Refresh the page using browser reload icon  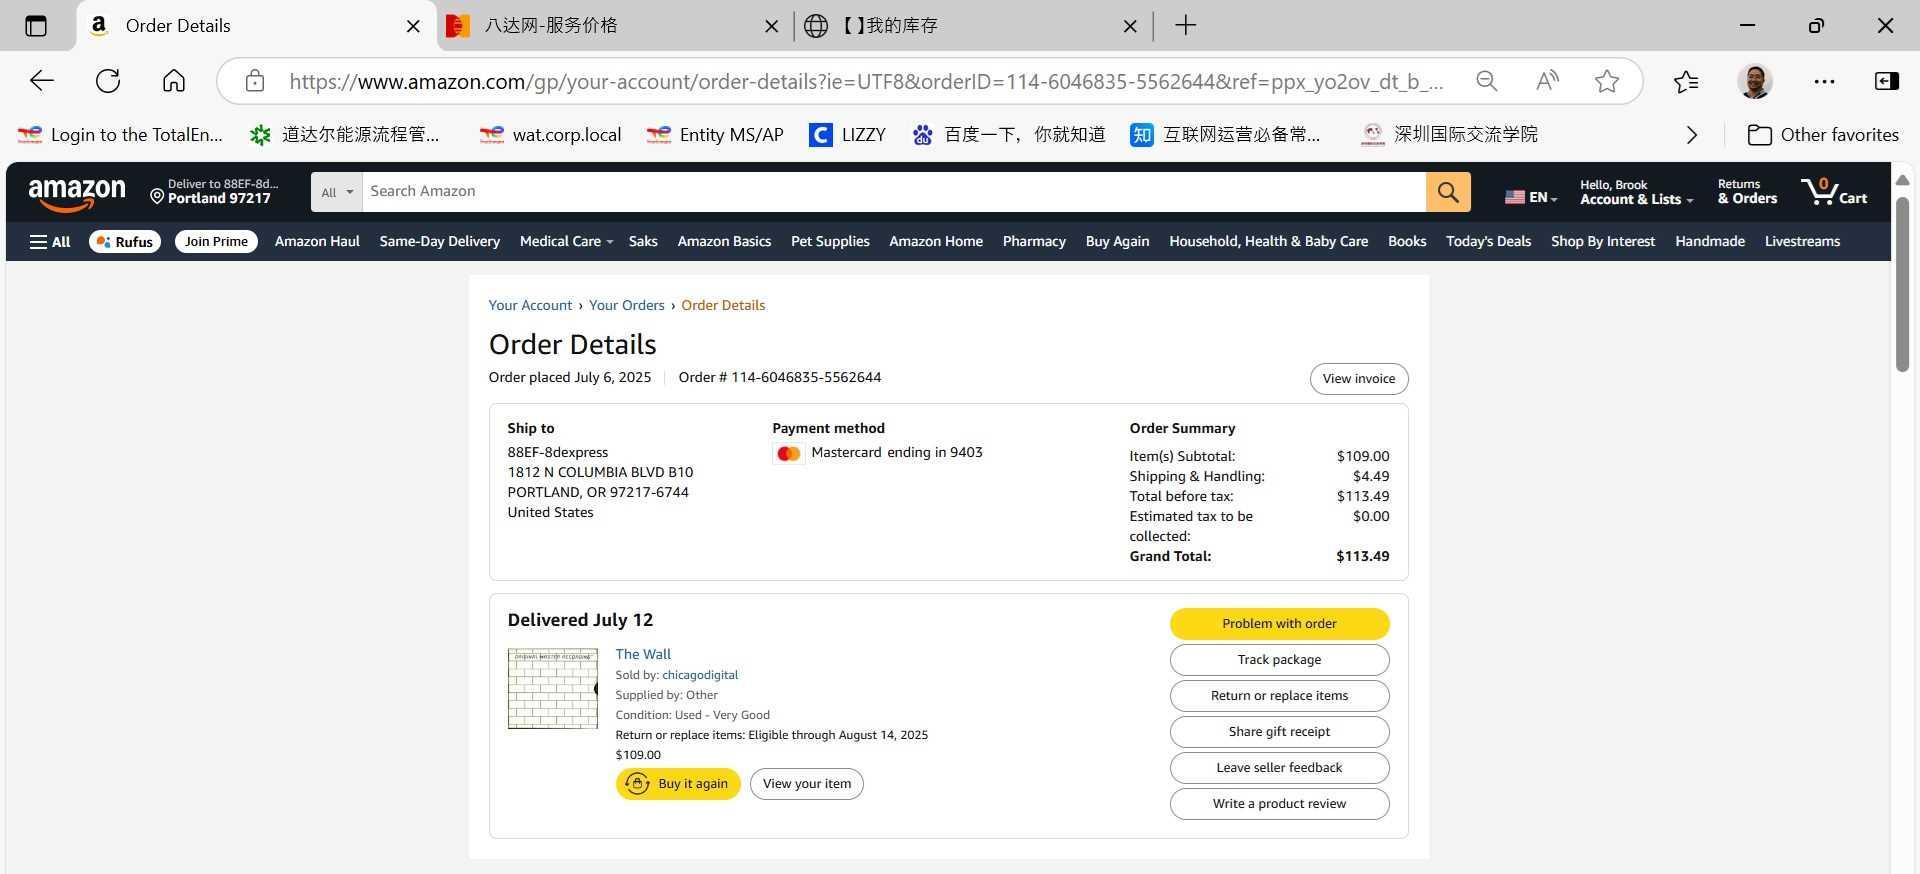point(108,81)
